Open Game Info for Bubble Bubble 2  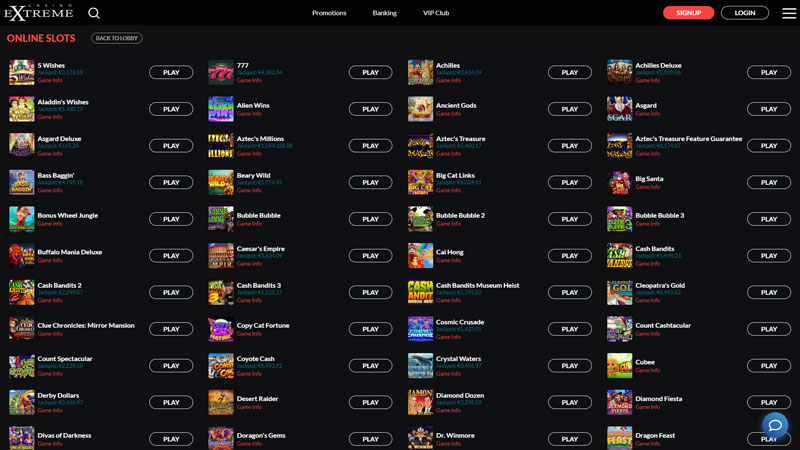click(448, 223)
